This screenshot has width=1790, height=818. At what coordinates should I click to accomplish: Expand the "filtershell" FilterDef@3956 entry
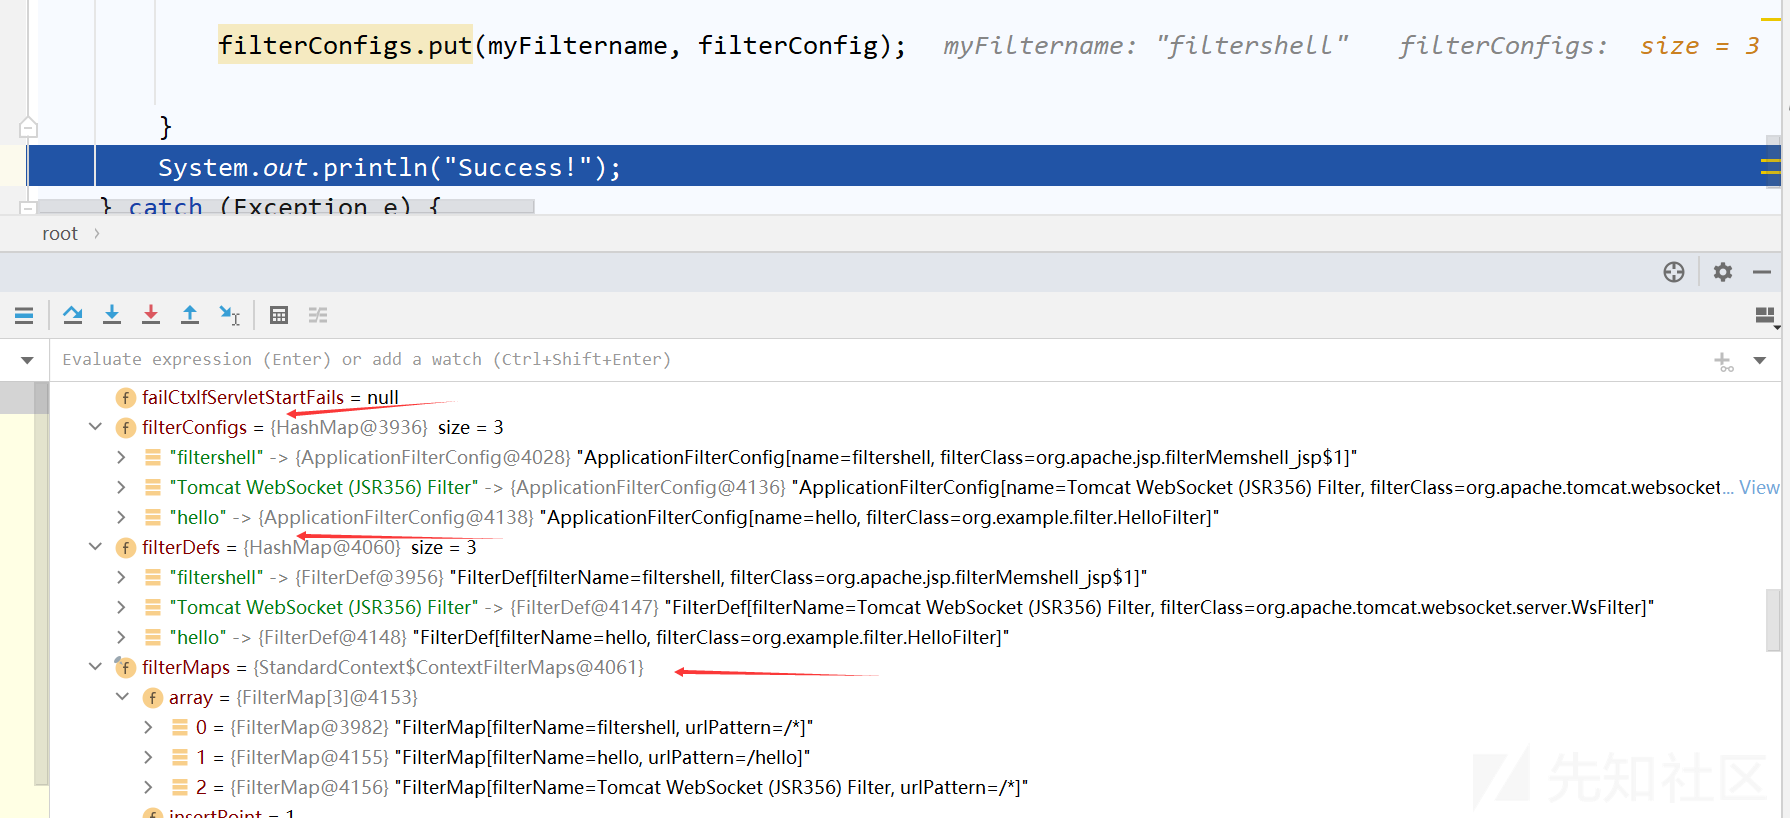pyautogui.click(x=121, y=577)
